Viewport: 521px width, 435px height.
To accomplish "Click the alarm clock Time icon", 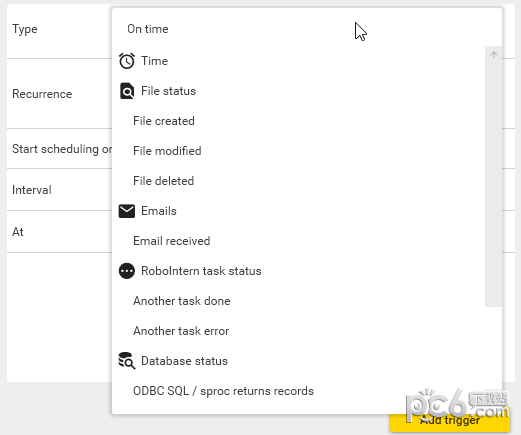I will [127, 61].
